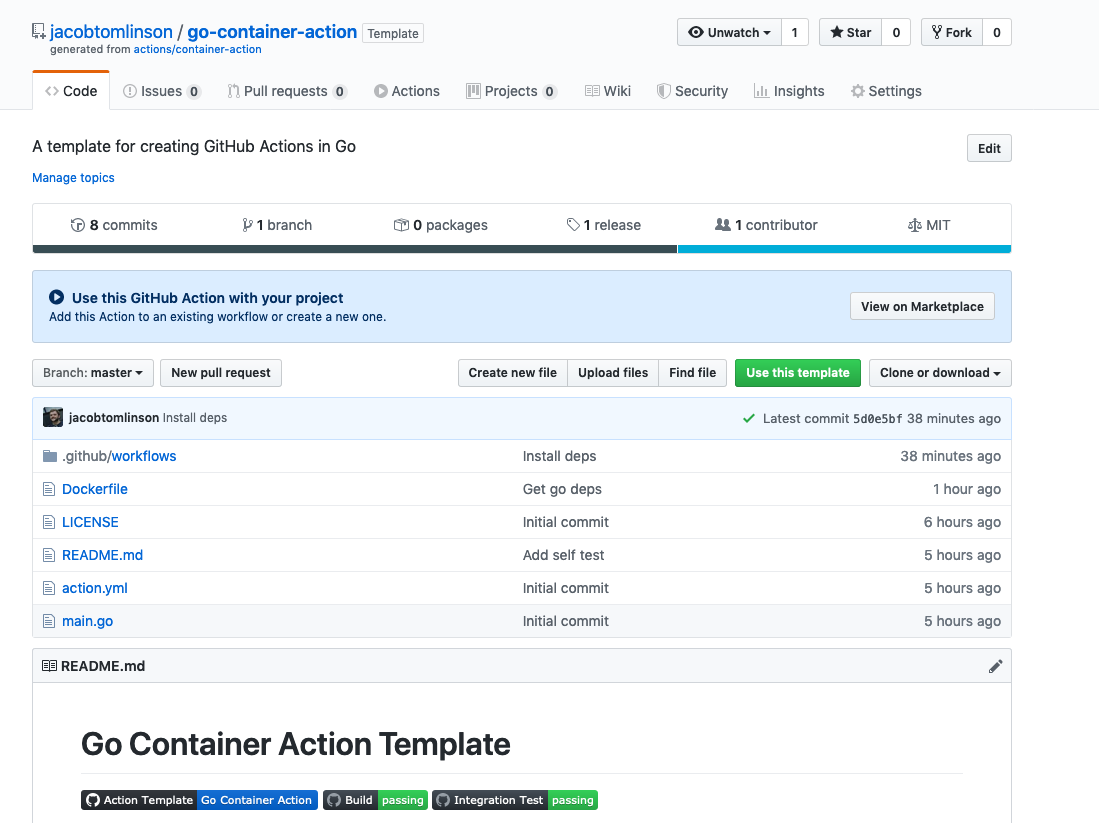
Task: Open the latest commit hash 5d0e5bf
Action: (877, 418)
